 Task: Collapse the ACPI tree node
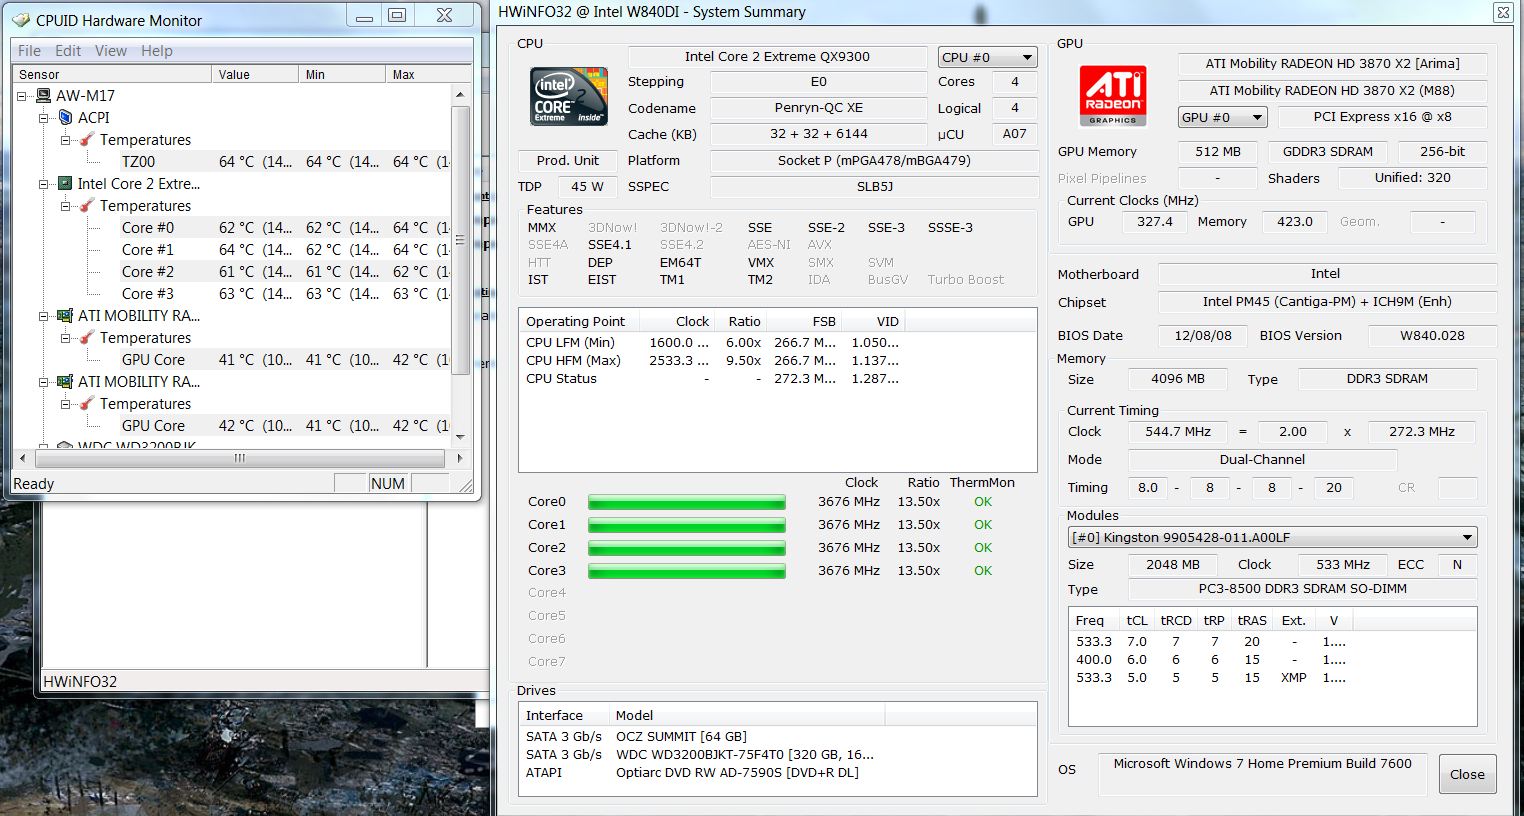click(44, 118)
